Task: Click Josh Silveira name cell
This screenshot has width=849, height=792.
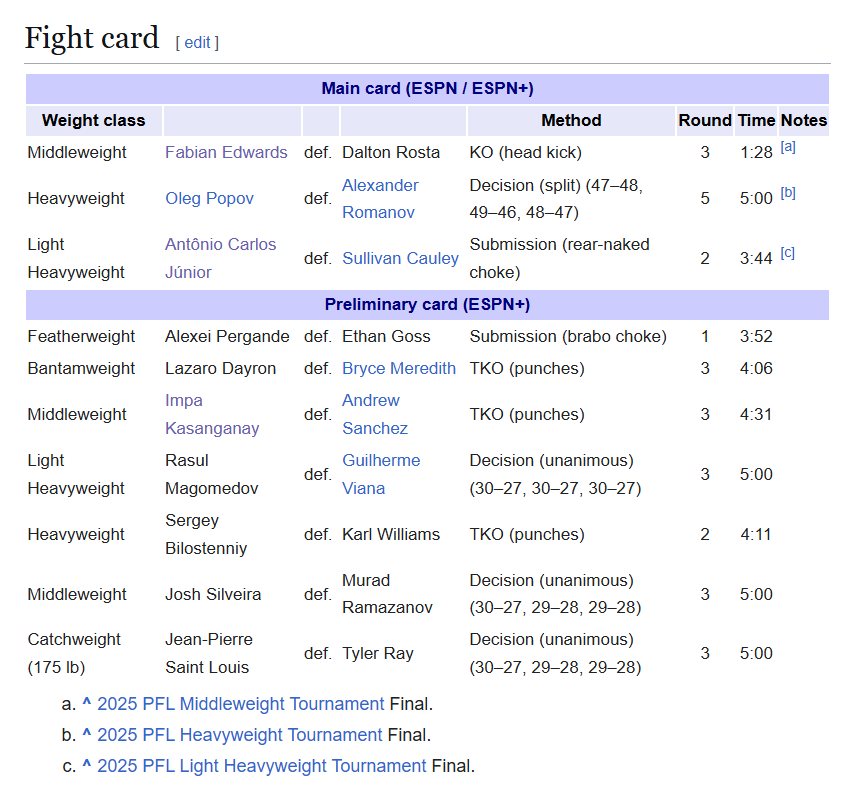Action: pos(213,594)
